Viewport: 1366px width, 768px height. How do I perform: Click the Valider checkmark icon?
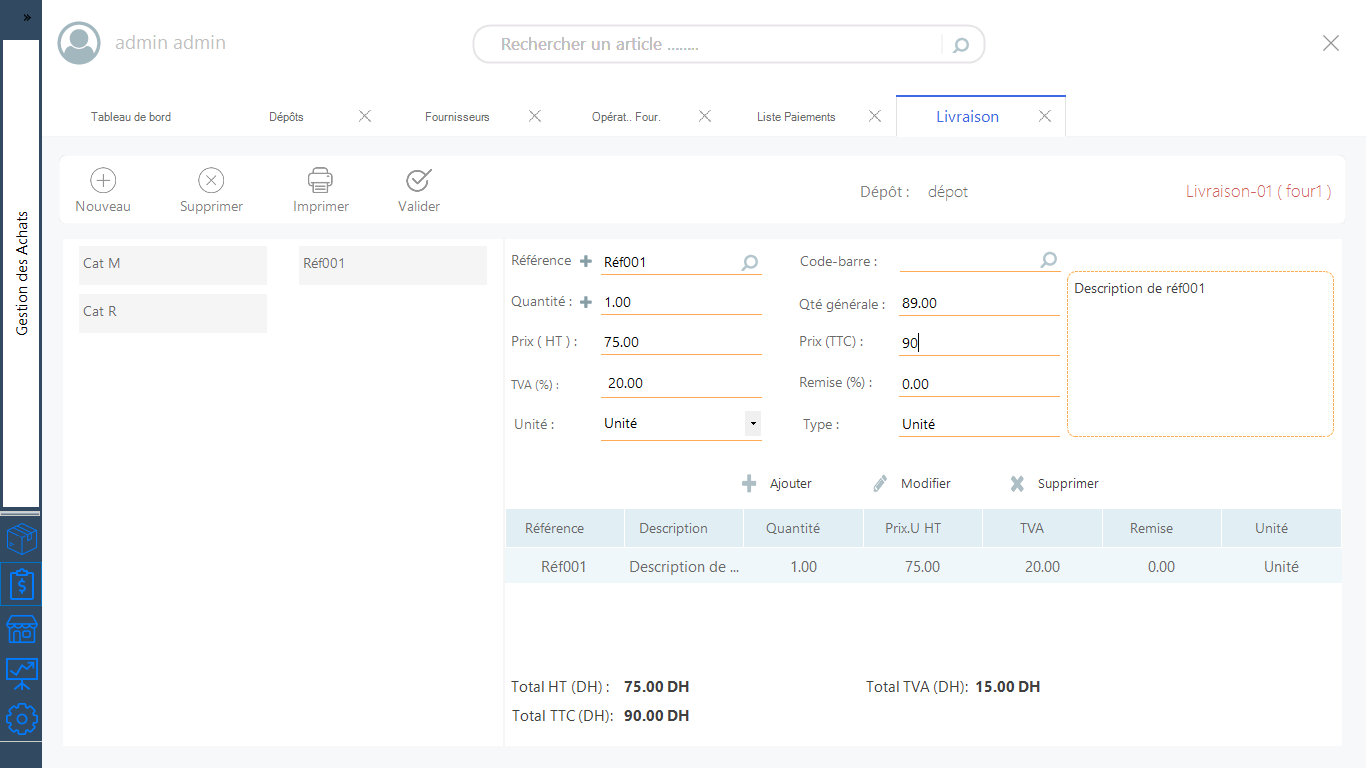click(418, 180)
